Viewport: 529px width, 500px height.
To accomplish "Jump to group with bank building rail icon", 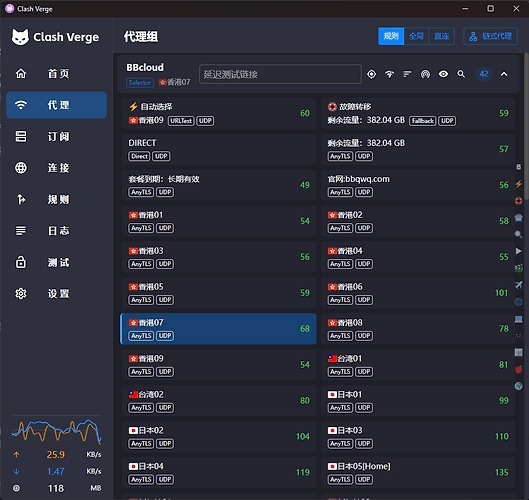I will coord(519,218).
